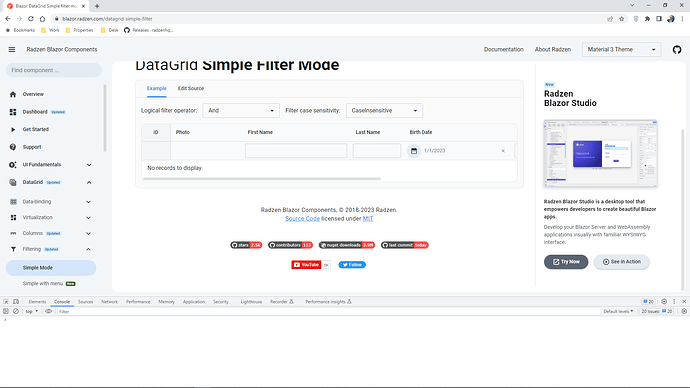The image size is (690, 388).
Task: Select the Example tab
Action: (x=157, y=88)
